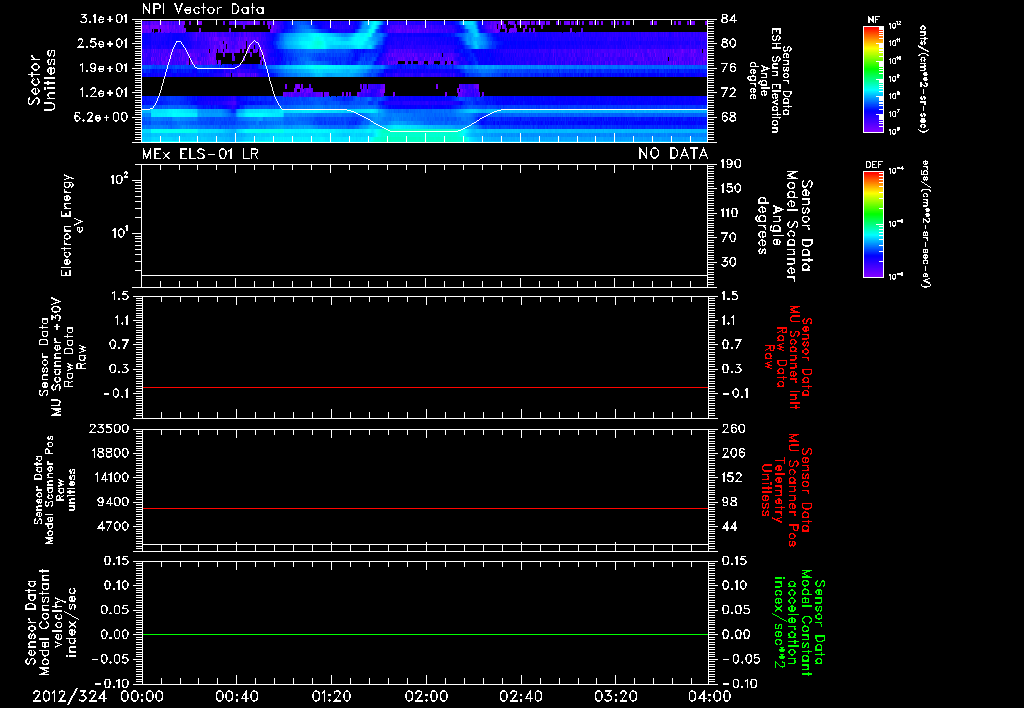
Task: Click the 9400 scanner position tick
Action: [113, 502]
